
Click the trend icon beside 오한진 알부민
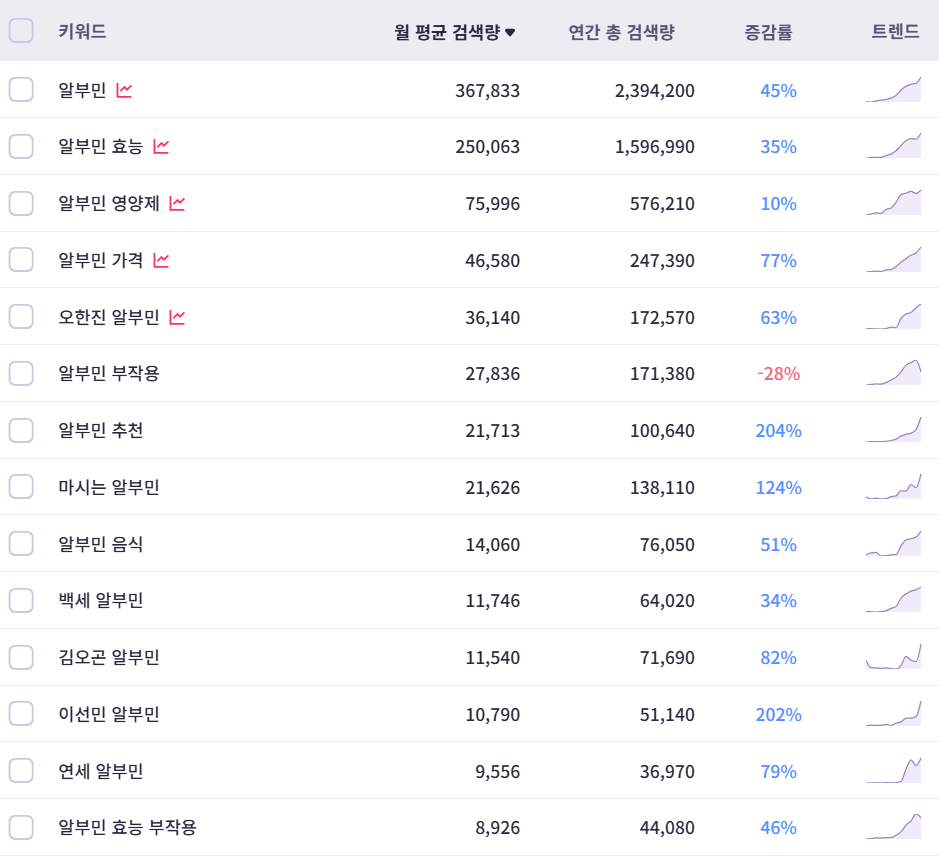[177, 318]
